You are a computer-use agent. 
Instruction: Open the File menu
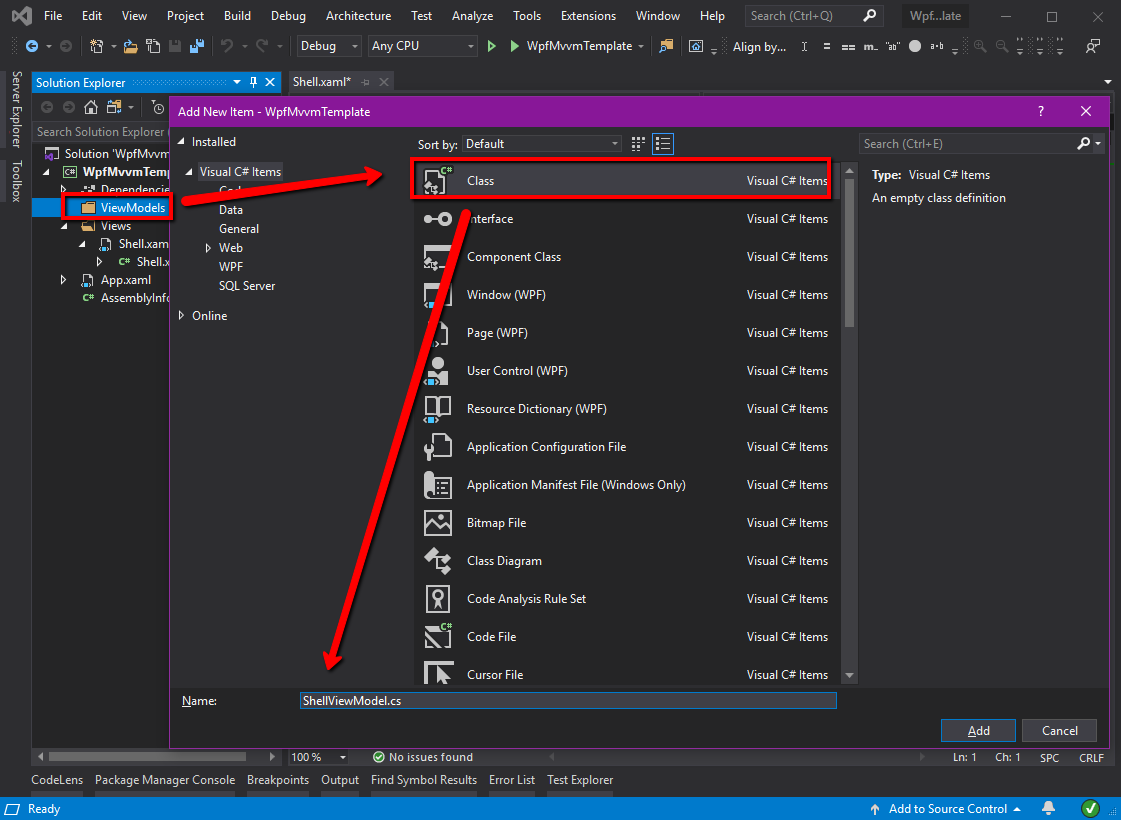[x=53, y=16]
